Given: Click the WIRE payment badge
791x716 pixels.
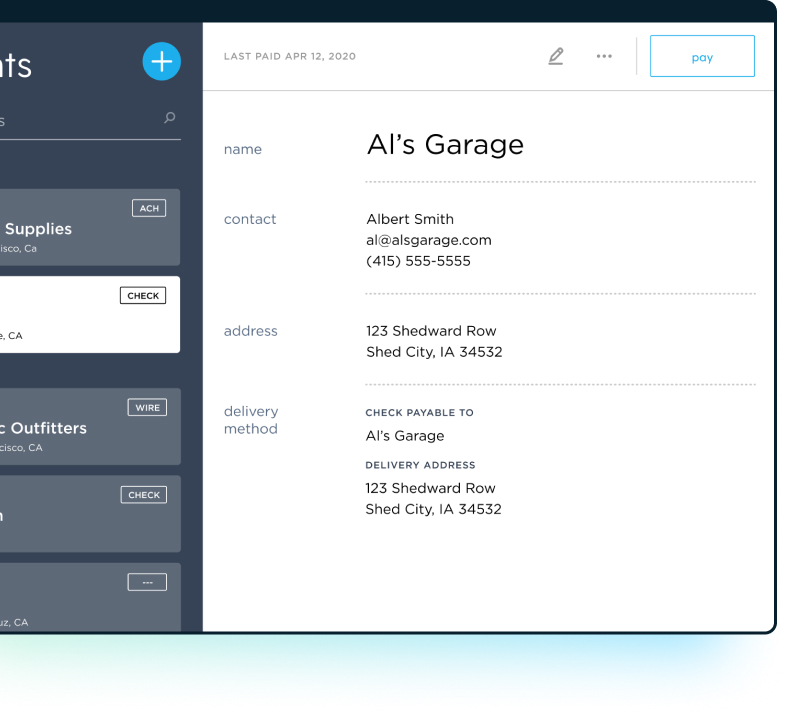Looking at the screenshot, I should 147,407.
